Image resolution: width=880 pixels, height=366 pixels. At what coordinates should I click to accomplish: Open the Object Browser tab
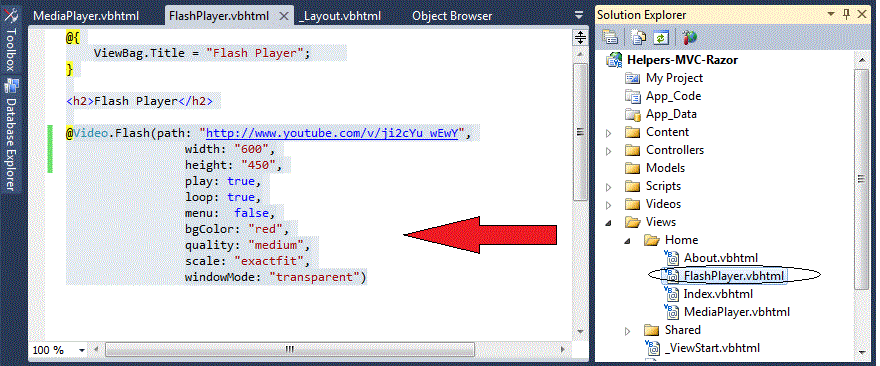(452, 16)
